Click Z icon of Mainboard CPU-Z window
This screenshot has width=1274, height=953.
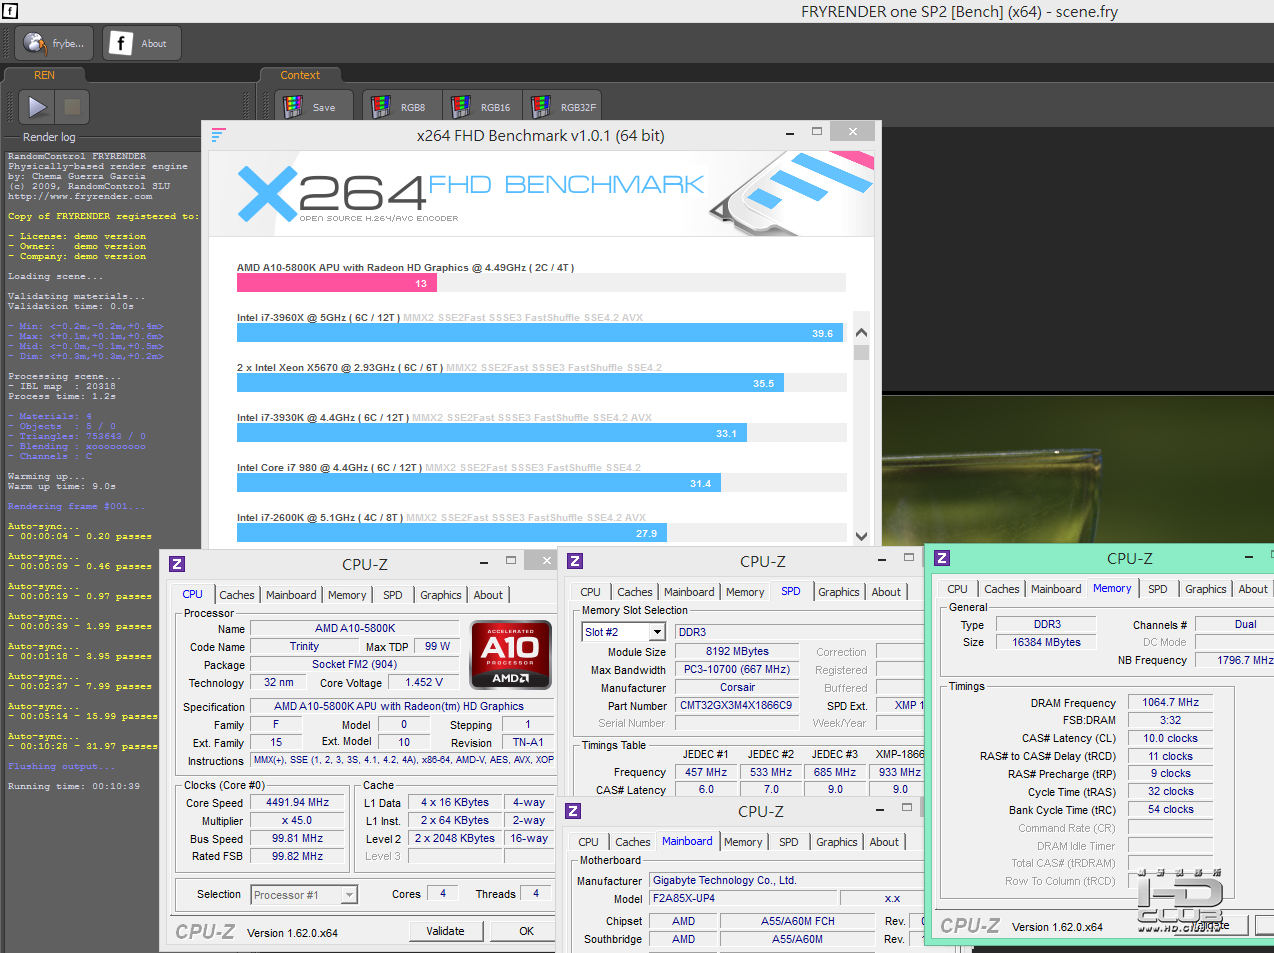[573, 811]
